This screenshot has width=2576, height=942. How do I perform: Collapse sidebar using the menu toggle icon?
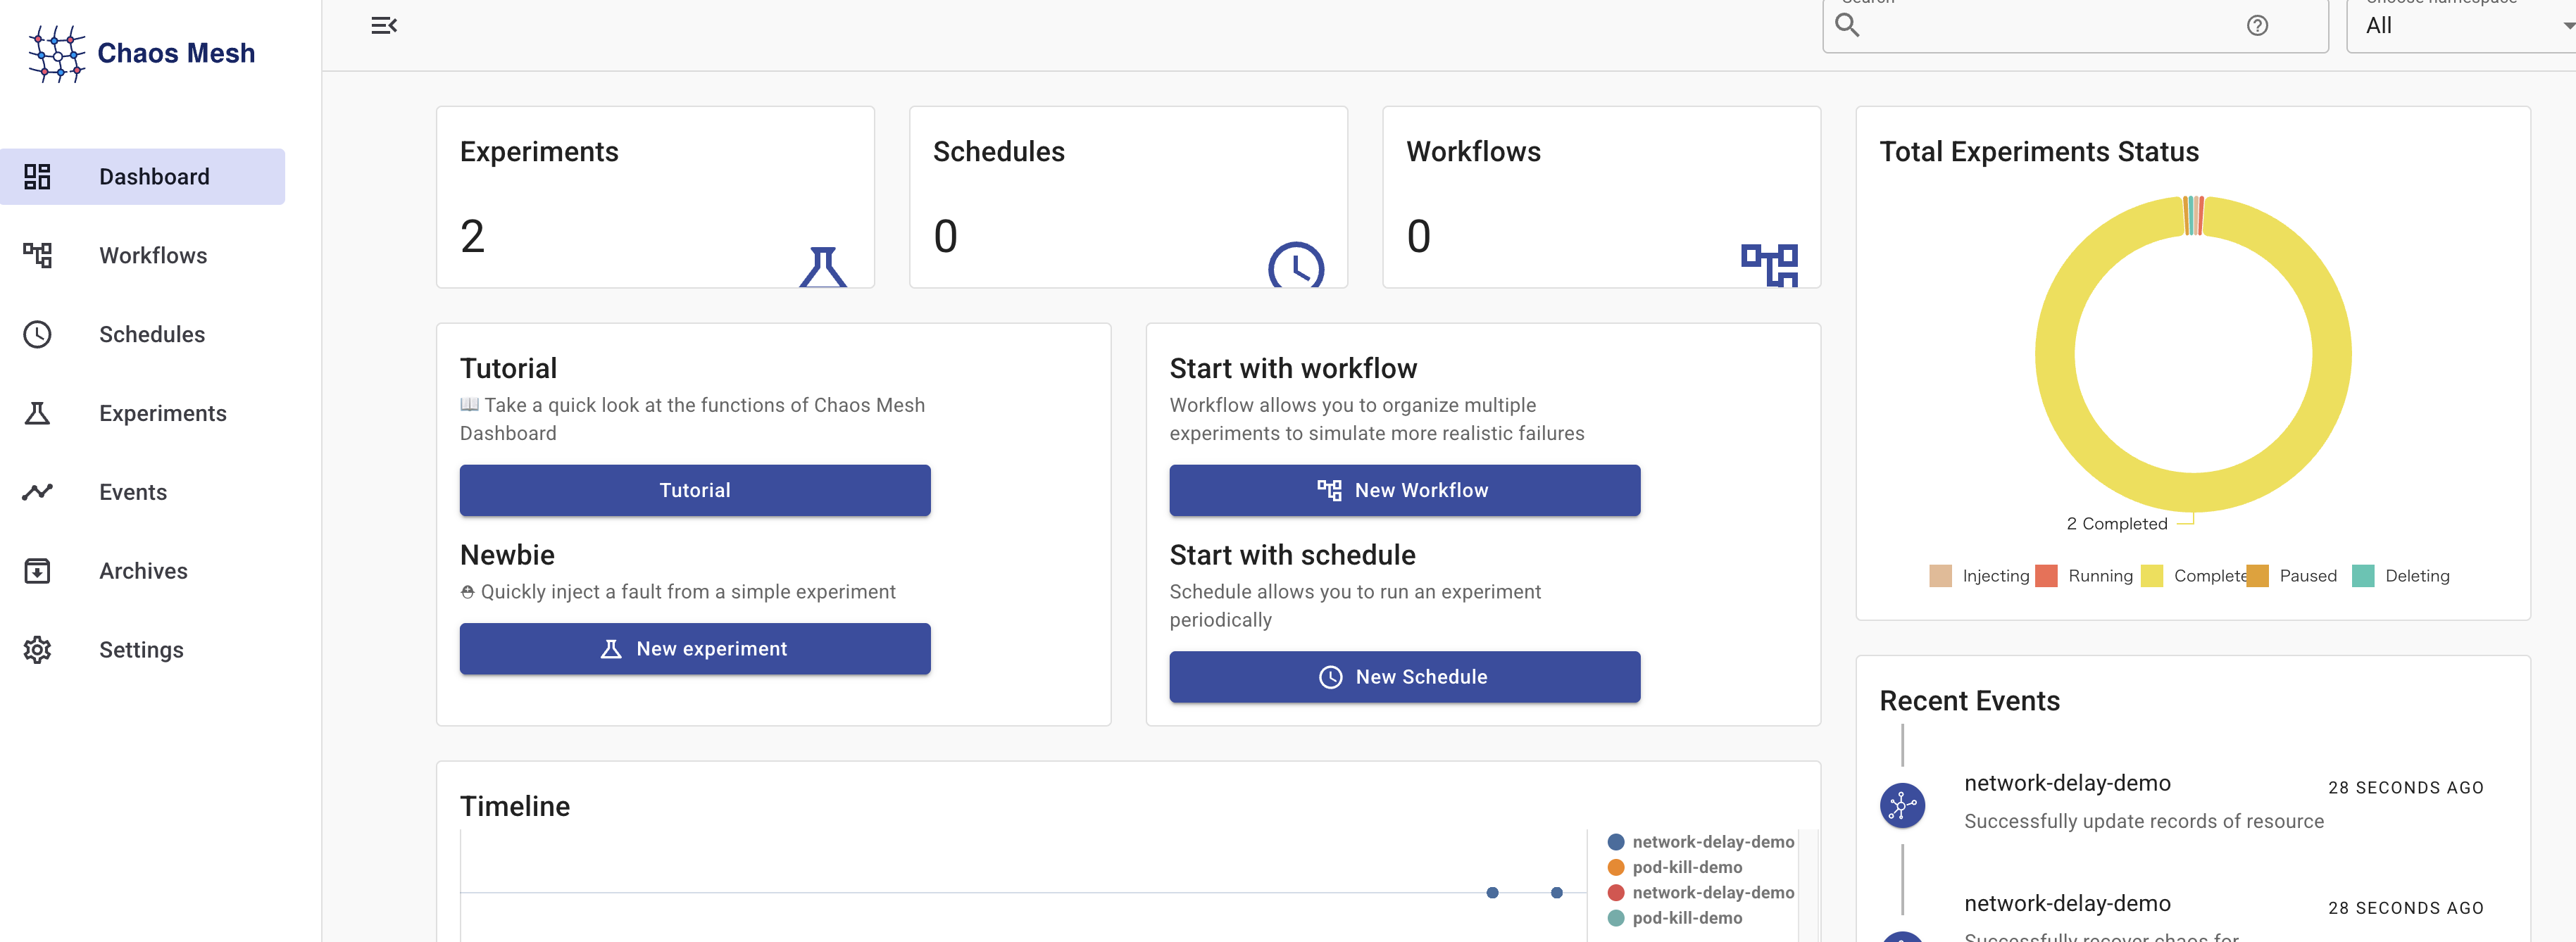tap(384, 26)
